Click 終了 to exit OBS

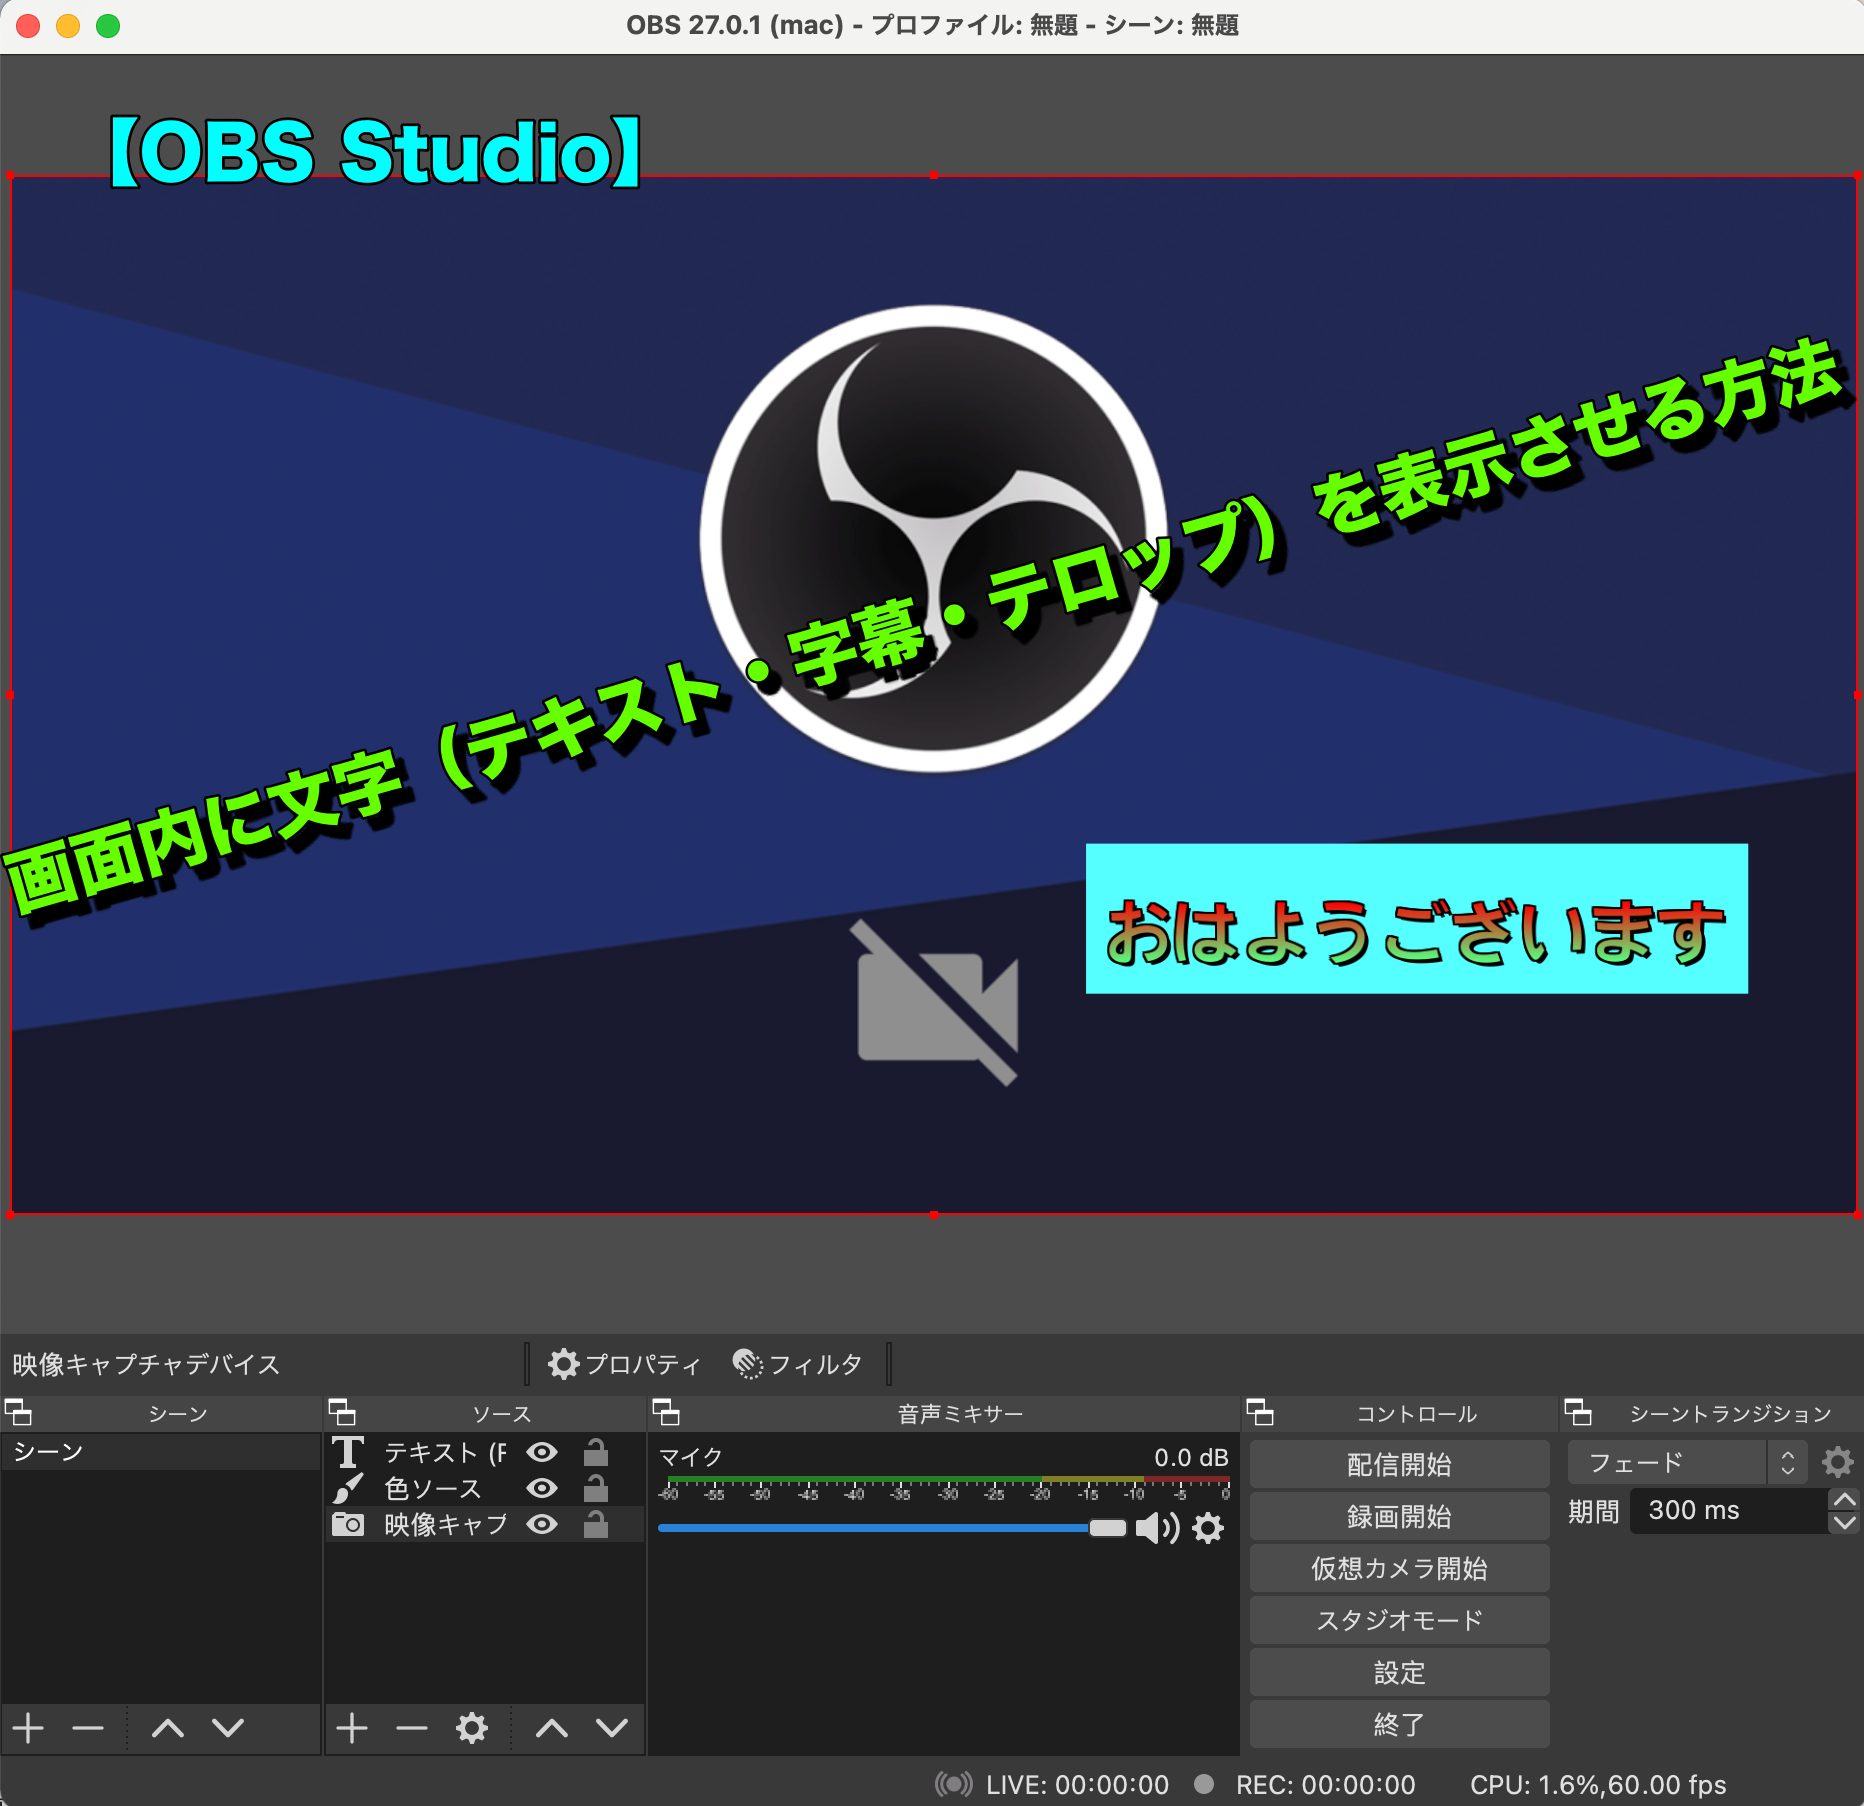[1399, 1725]
